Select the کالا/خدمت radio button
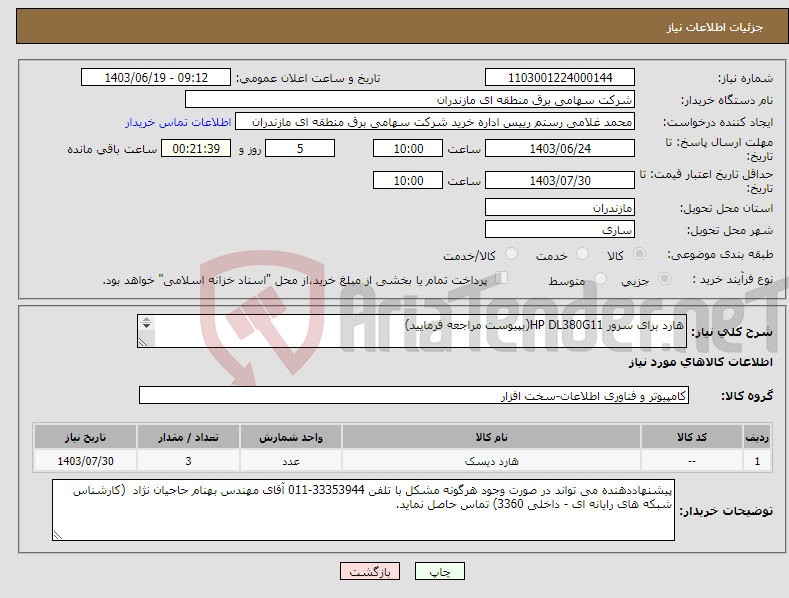 click(511, 254)
